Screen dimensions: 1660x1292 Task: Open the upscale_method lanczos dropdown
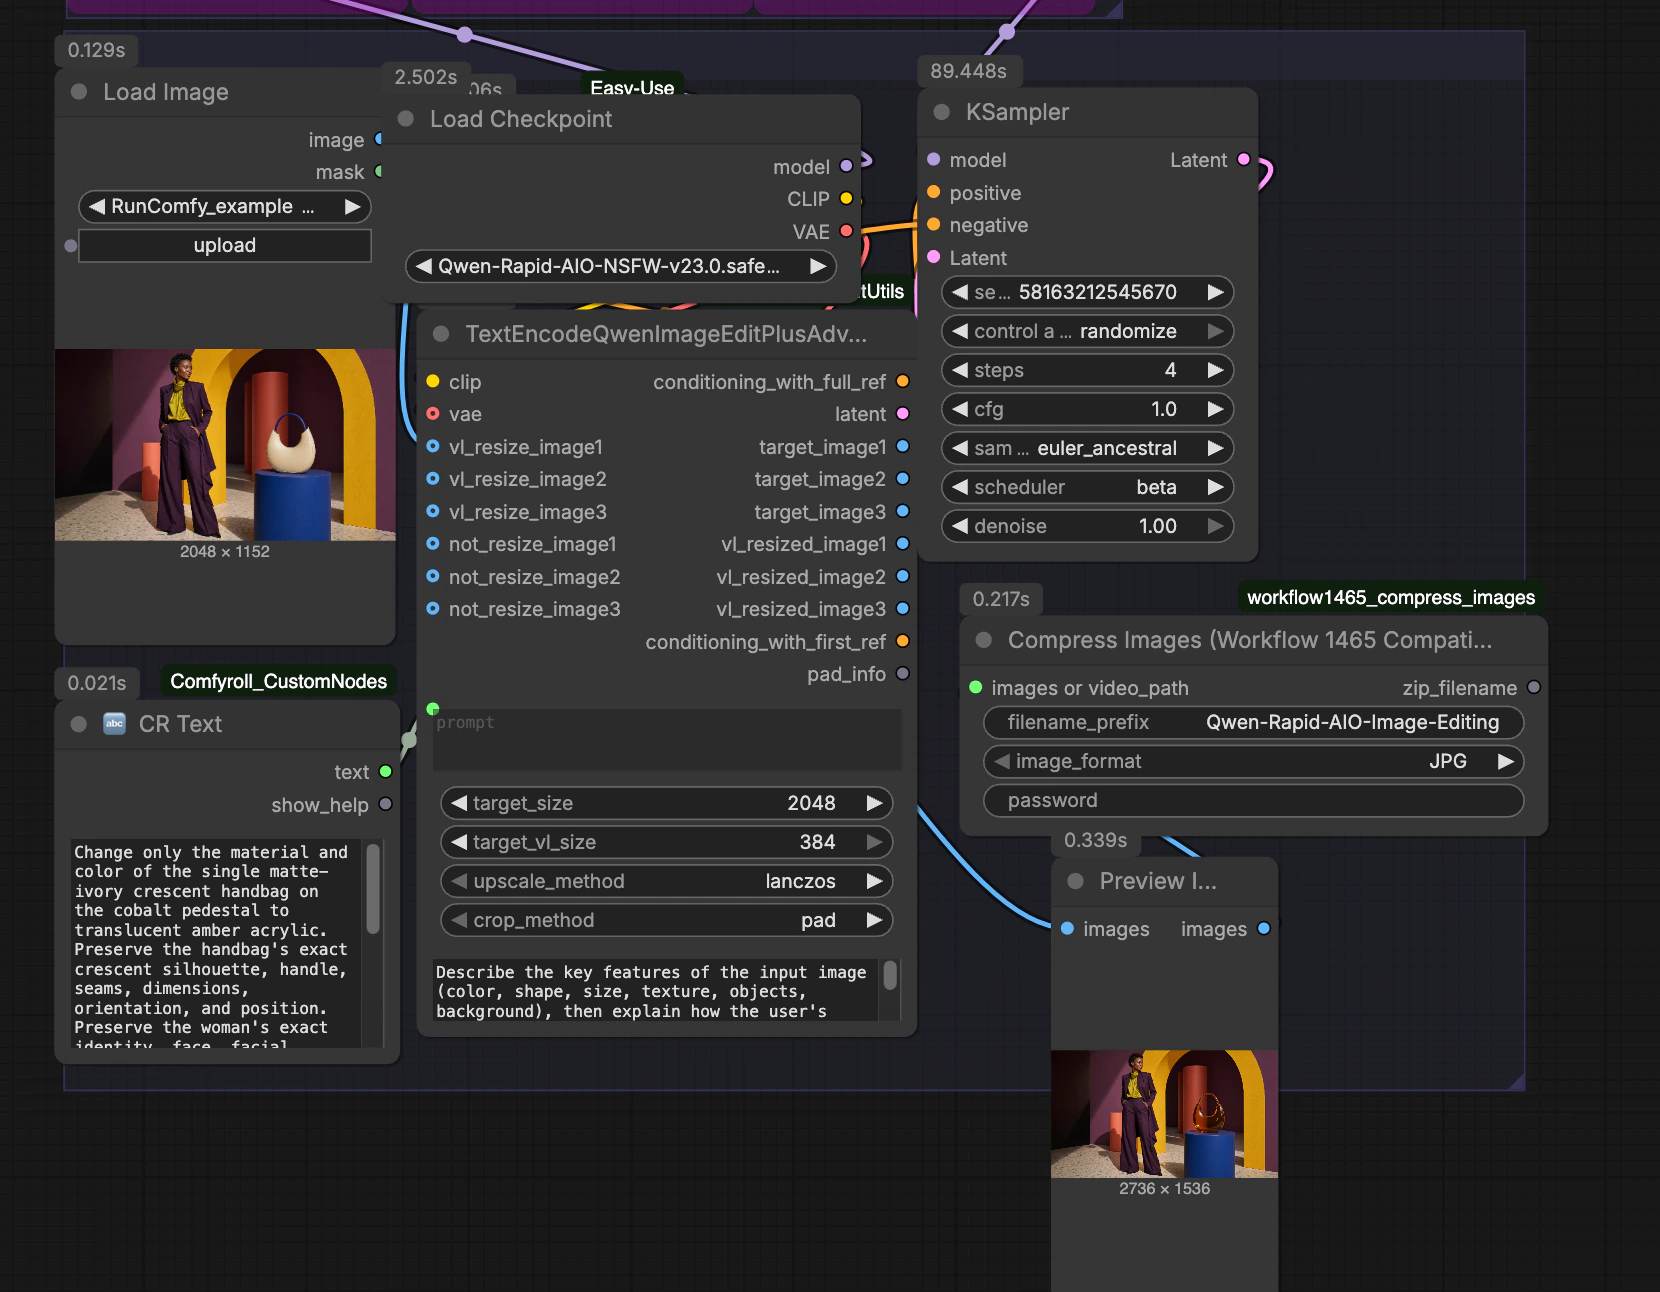click(667, 881)
